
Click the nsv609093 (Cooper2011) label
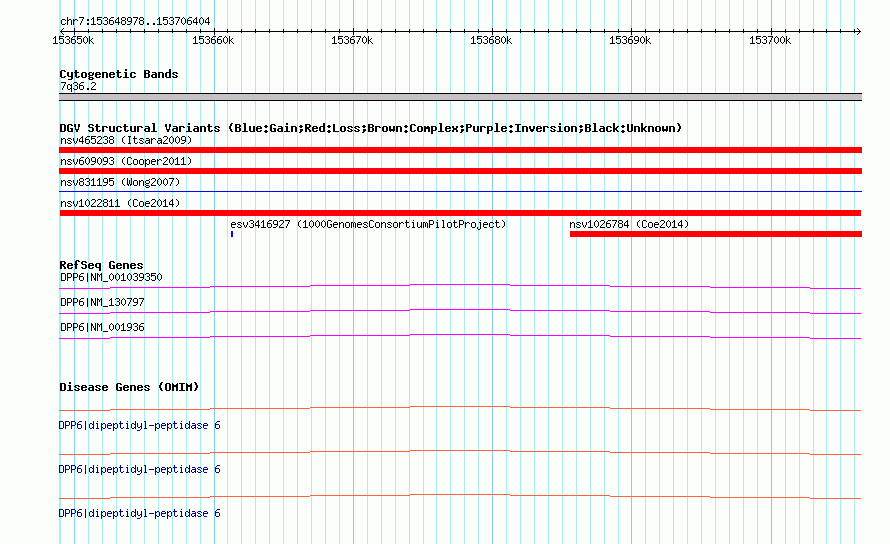126,161
